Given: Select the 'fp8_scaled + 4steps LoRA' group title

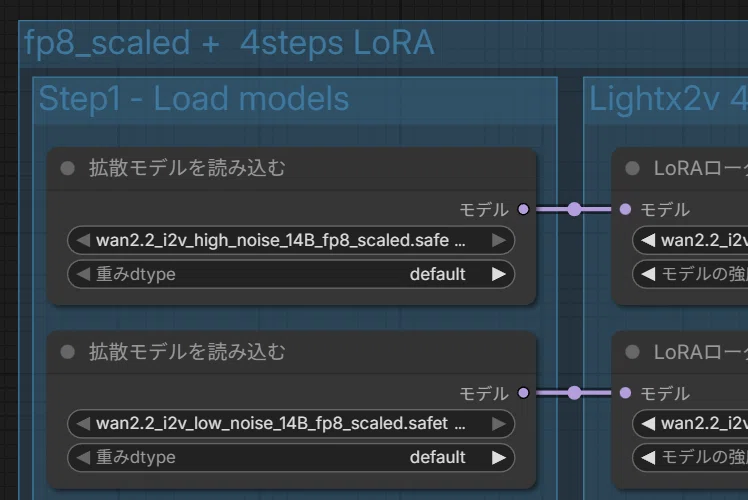Looking at the screenshot, I should pyautogui.click(x=229, y=43).
